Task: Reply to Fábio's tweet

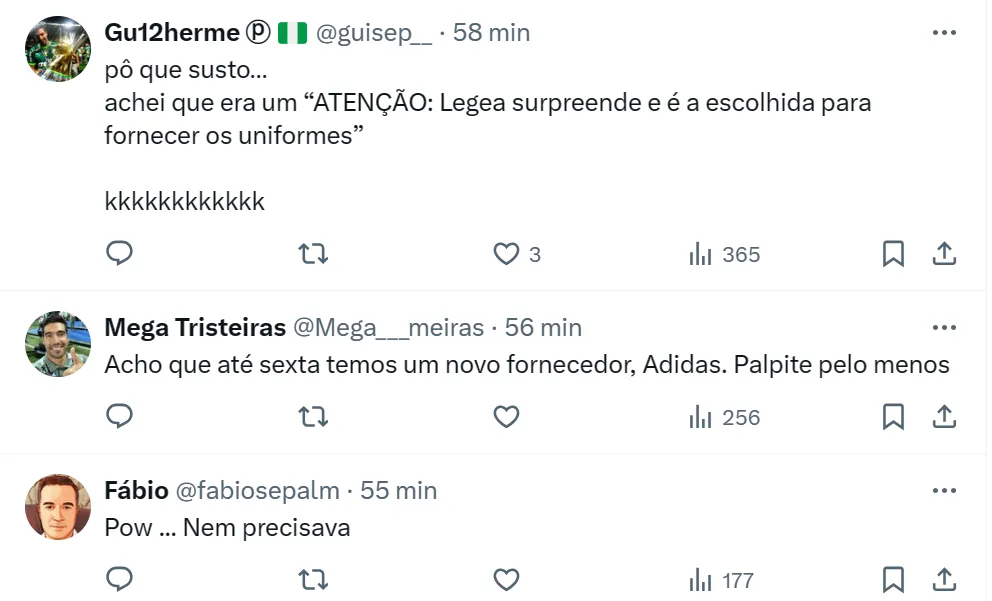Action: coord(120,579)
